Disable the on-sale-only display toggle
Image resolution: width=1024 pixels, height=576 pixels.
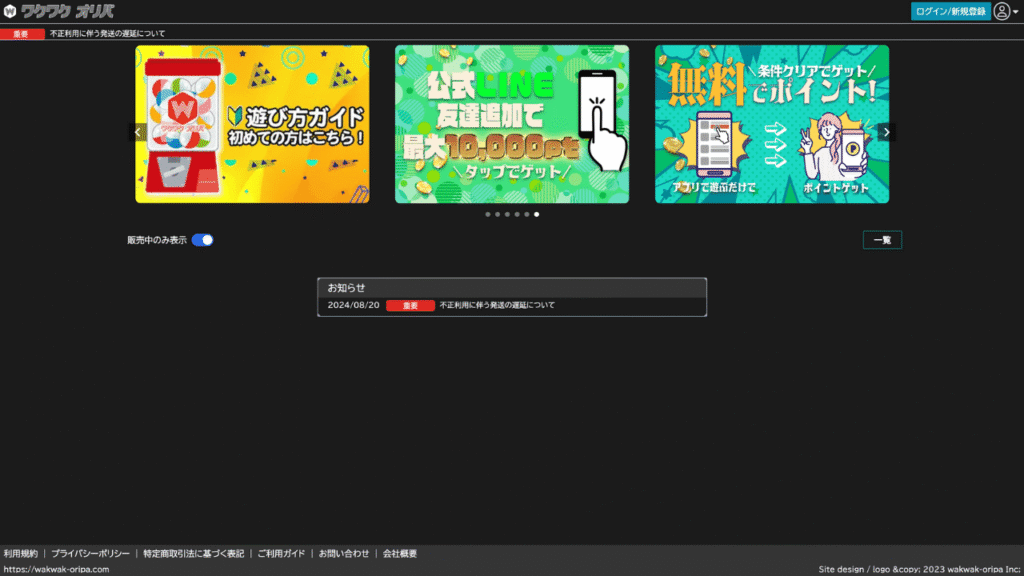coord(201,239)
